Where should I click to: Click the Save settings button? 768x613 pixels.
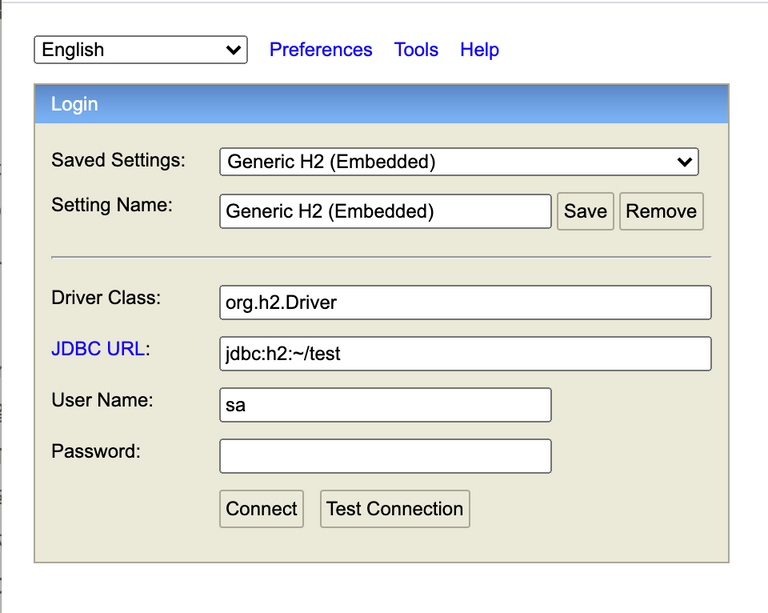point(585,211)
